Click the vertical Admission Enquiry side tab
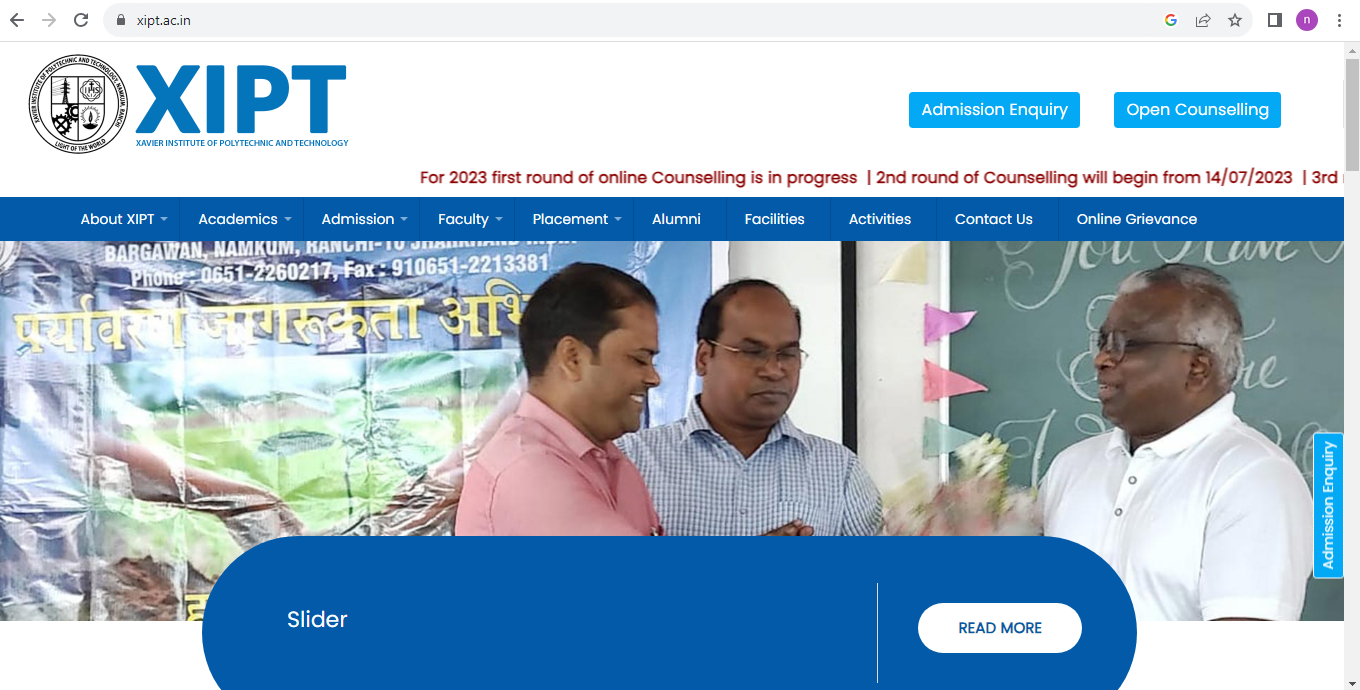Screen dimensions: 1360x690 1328,506
